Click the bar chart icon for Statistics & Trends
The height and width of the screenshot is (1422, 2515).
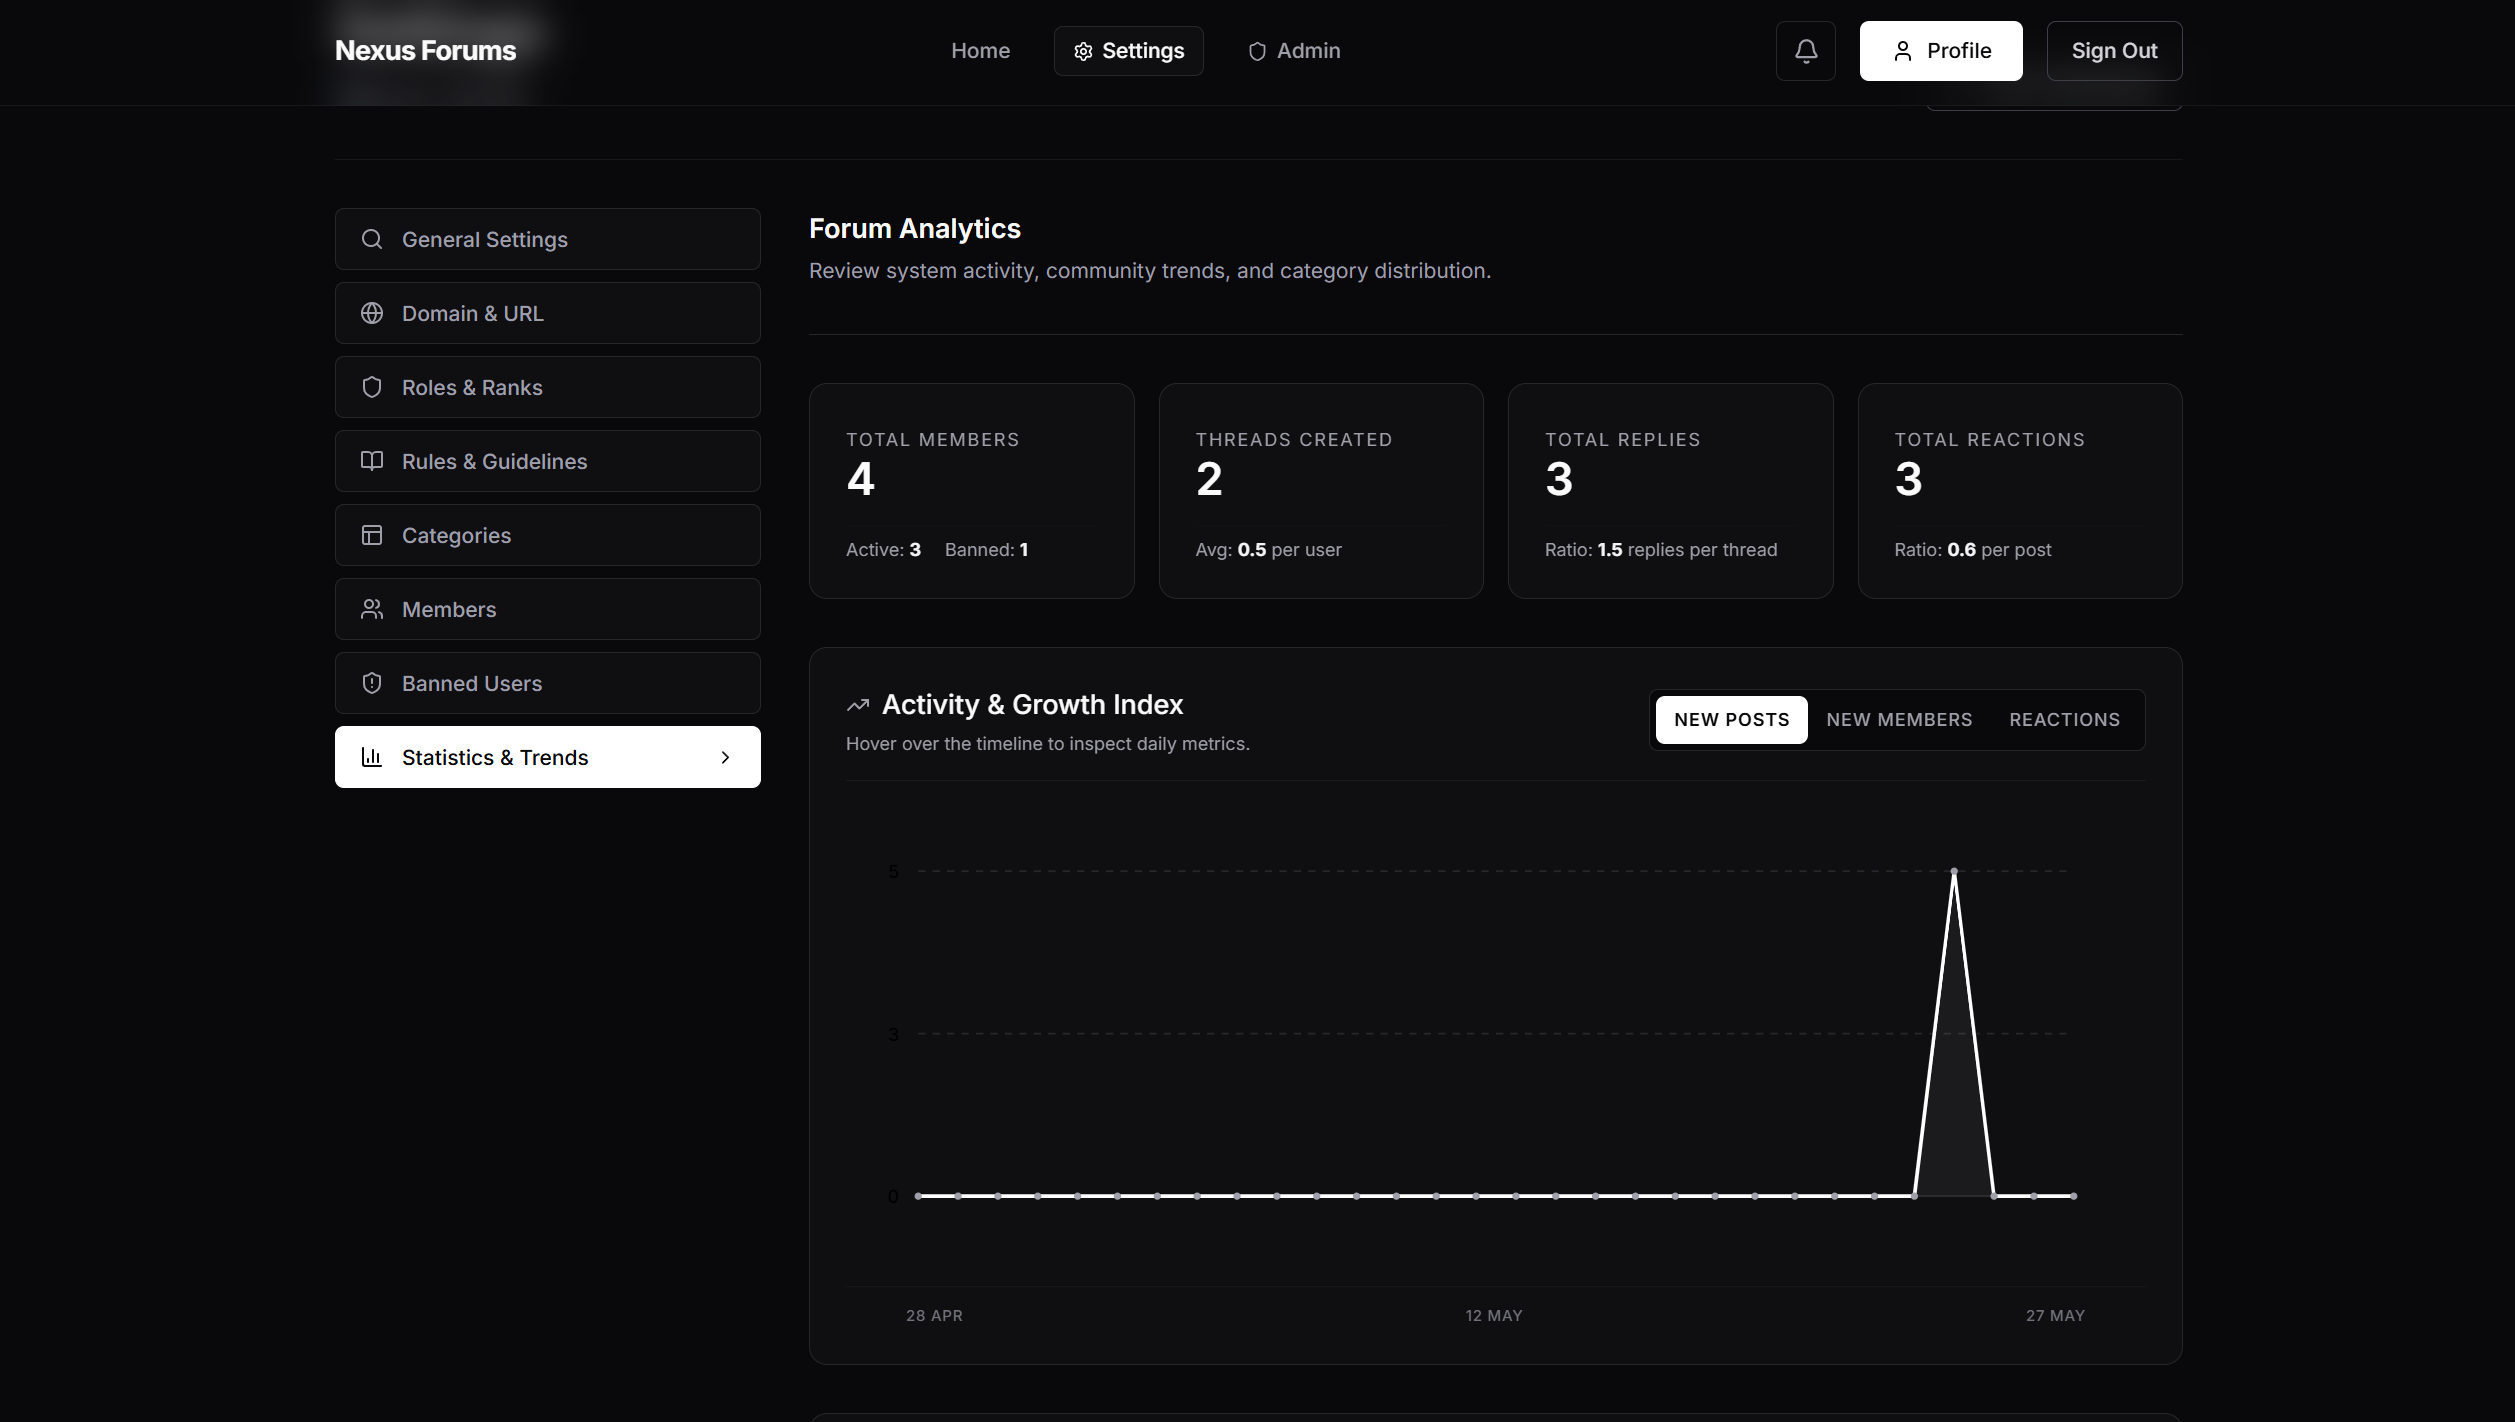[372, 757]
